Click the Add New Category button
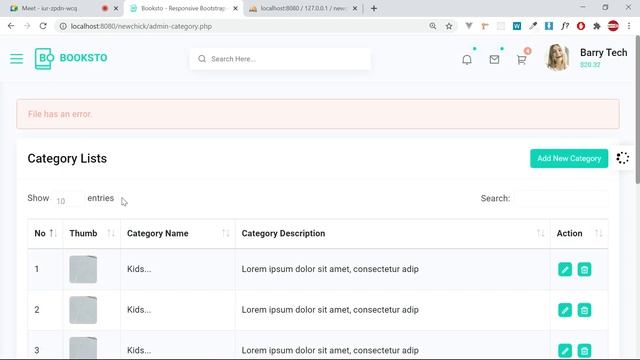 pos(569,158)
